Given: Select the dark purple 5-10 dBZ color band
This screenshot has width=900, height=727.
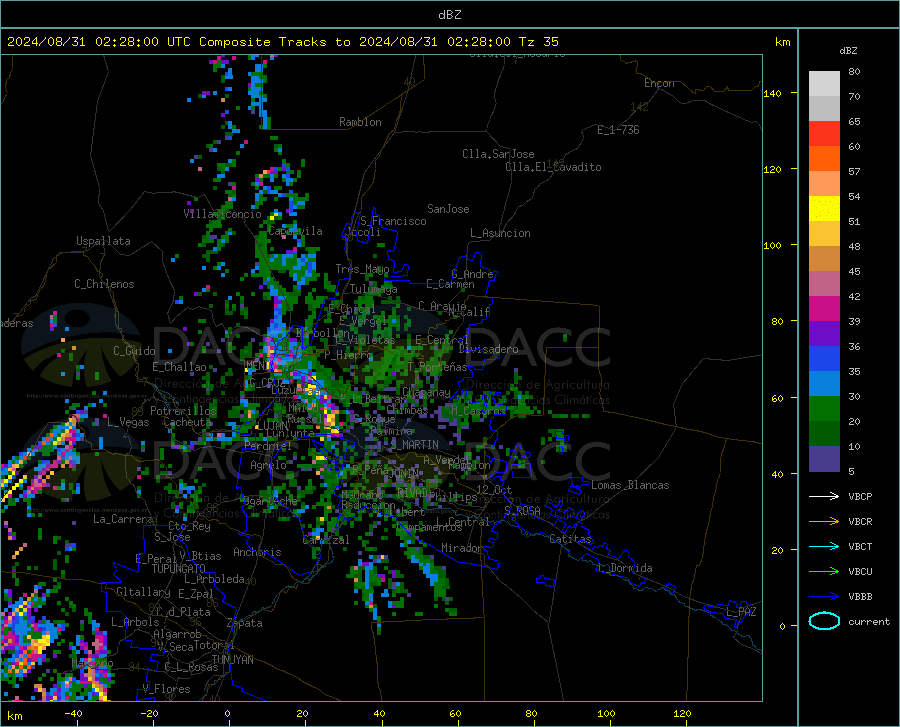Looking at the screenshot, I should 824,459.
